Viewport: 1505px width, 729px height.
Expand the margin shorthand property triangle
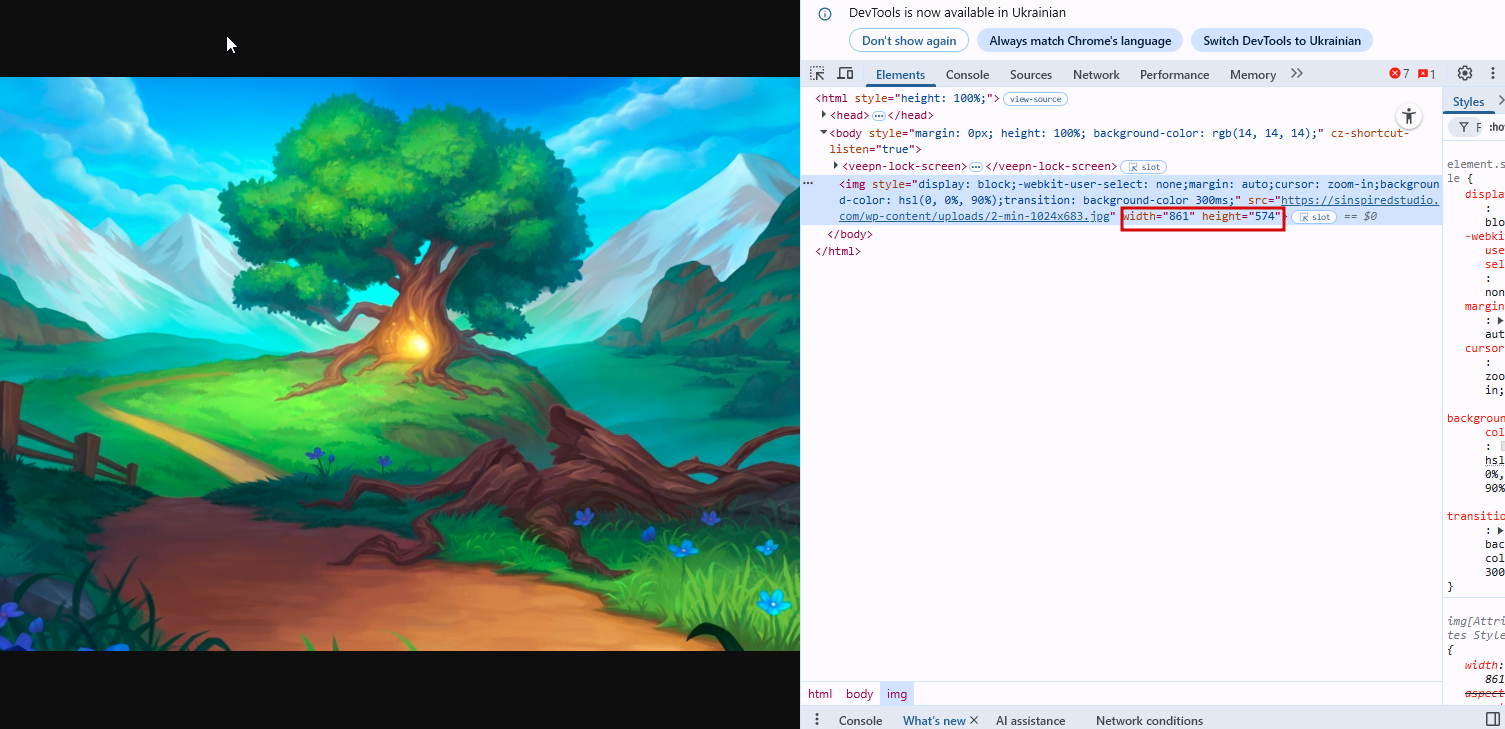coord(1500,320)
